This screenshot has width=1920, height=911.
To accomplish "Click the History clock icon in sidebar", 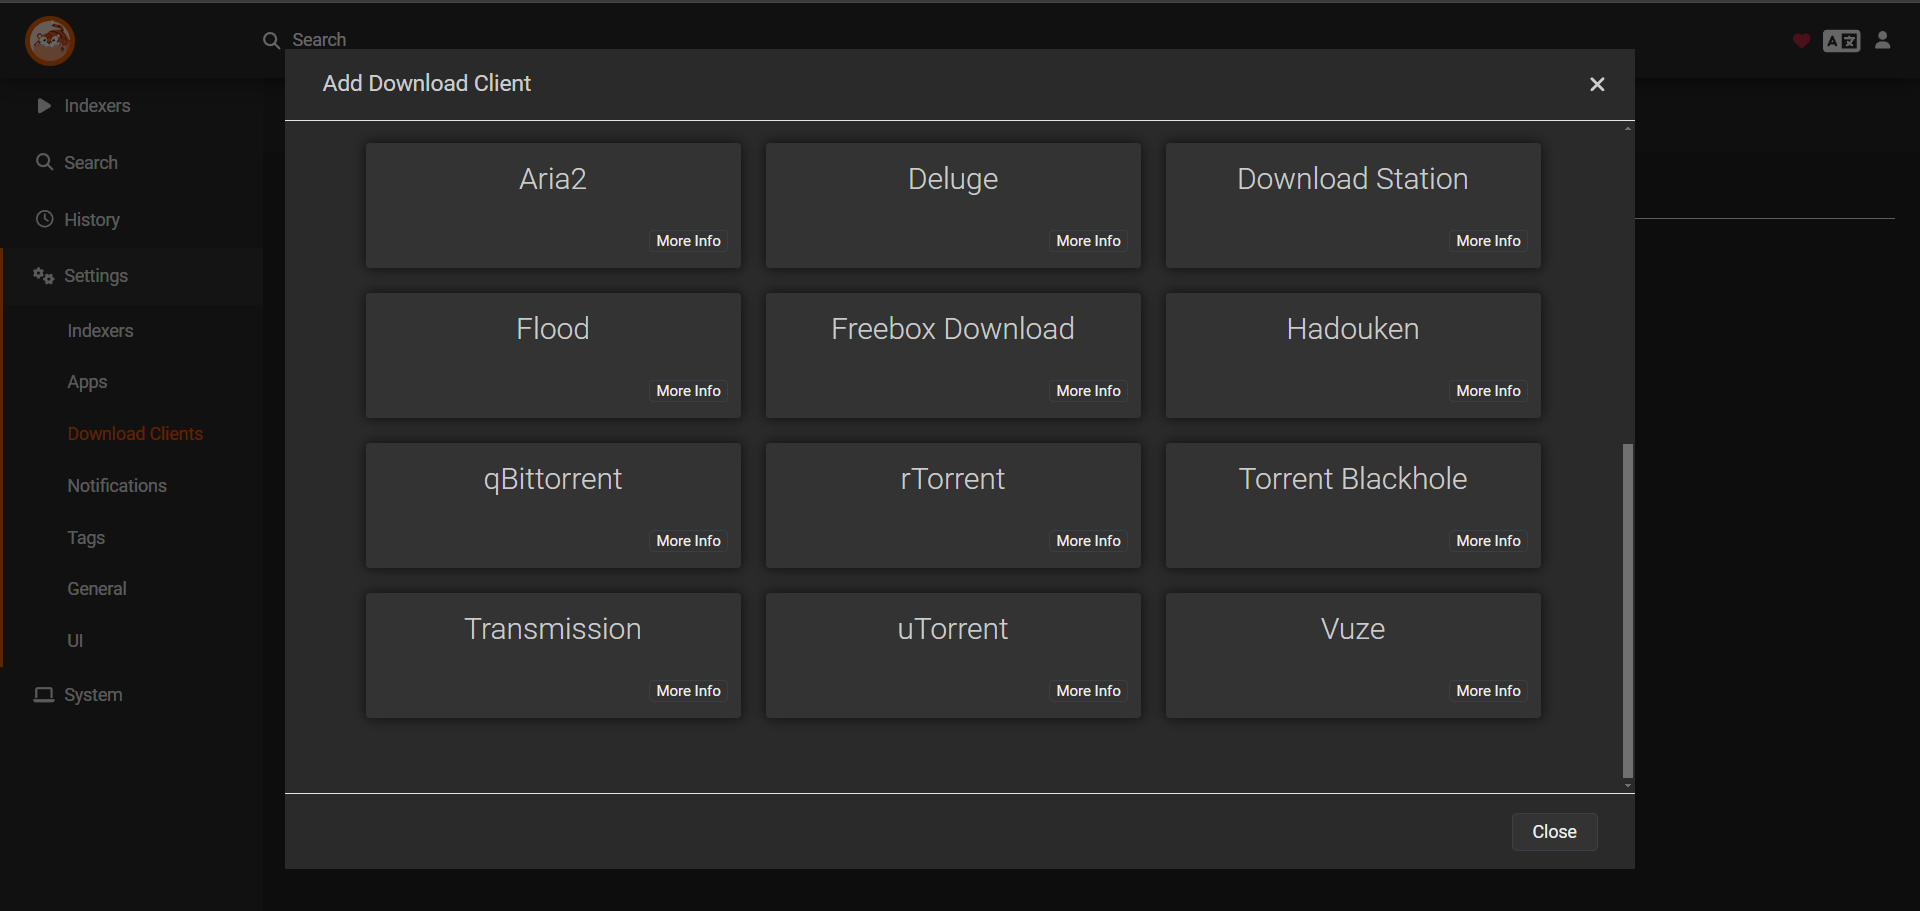I will [44, 219].
